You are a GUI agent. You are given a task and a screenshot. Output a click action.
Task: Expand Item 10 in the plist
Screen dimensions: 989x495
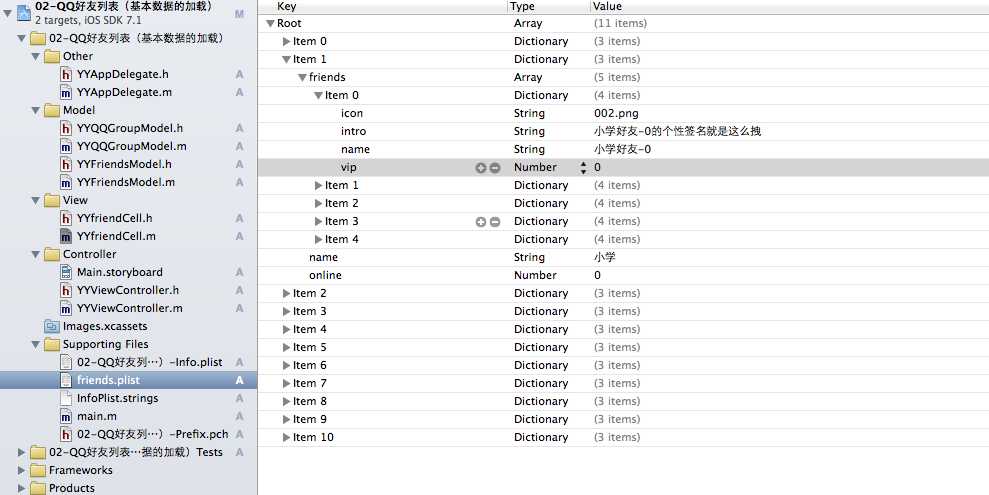pyautogui.click(x=286, y=438)
